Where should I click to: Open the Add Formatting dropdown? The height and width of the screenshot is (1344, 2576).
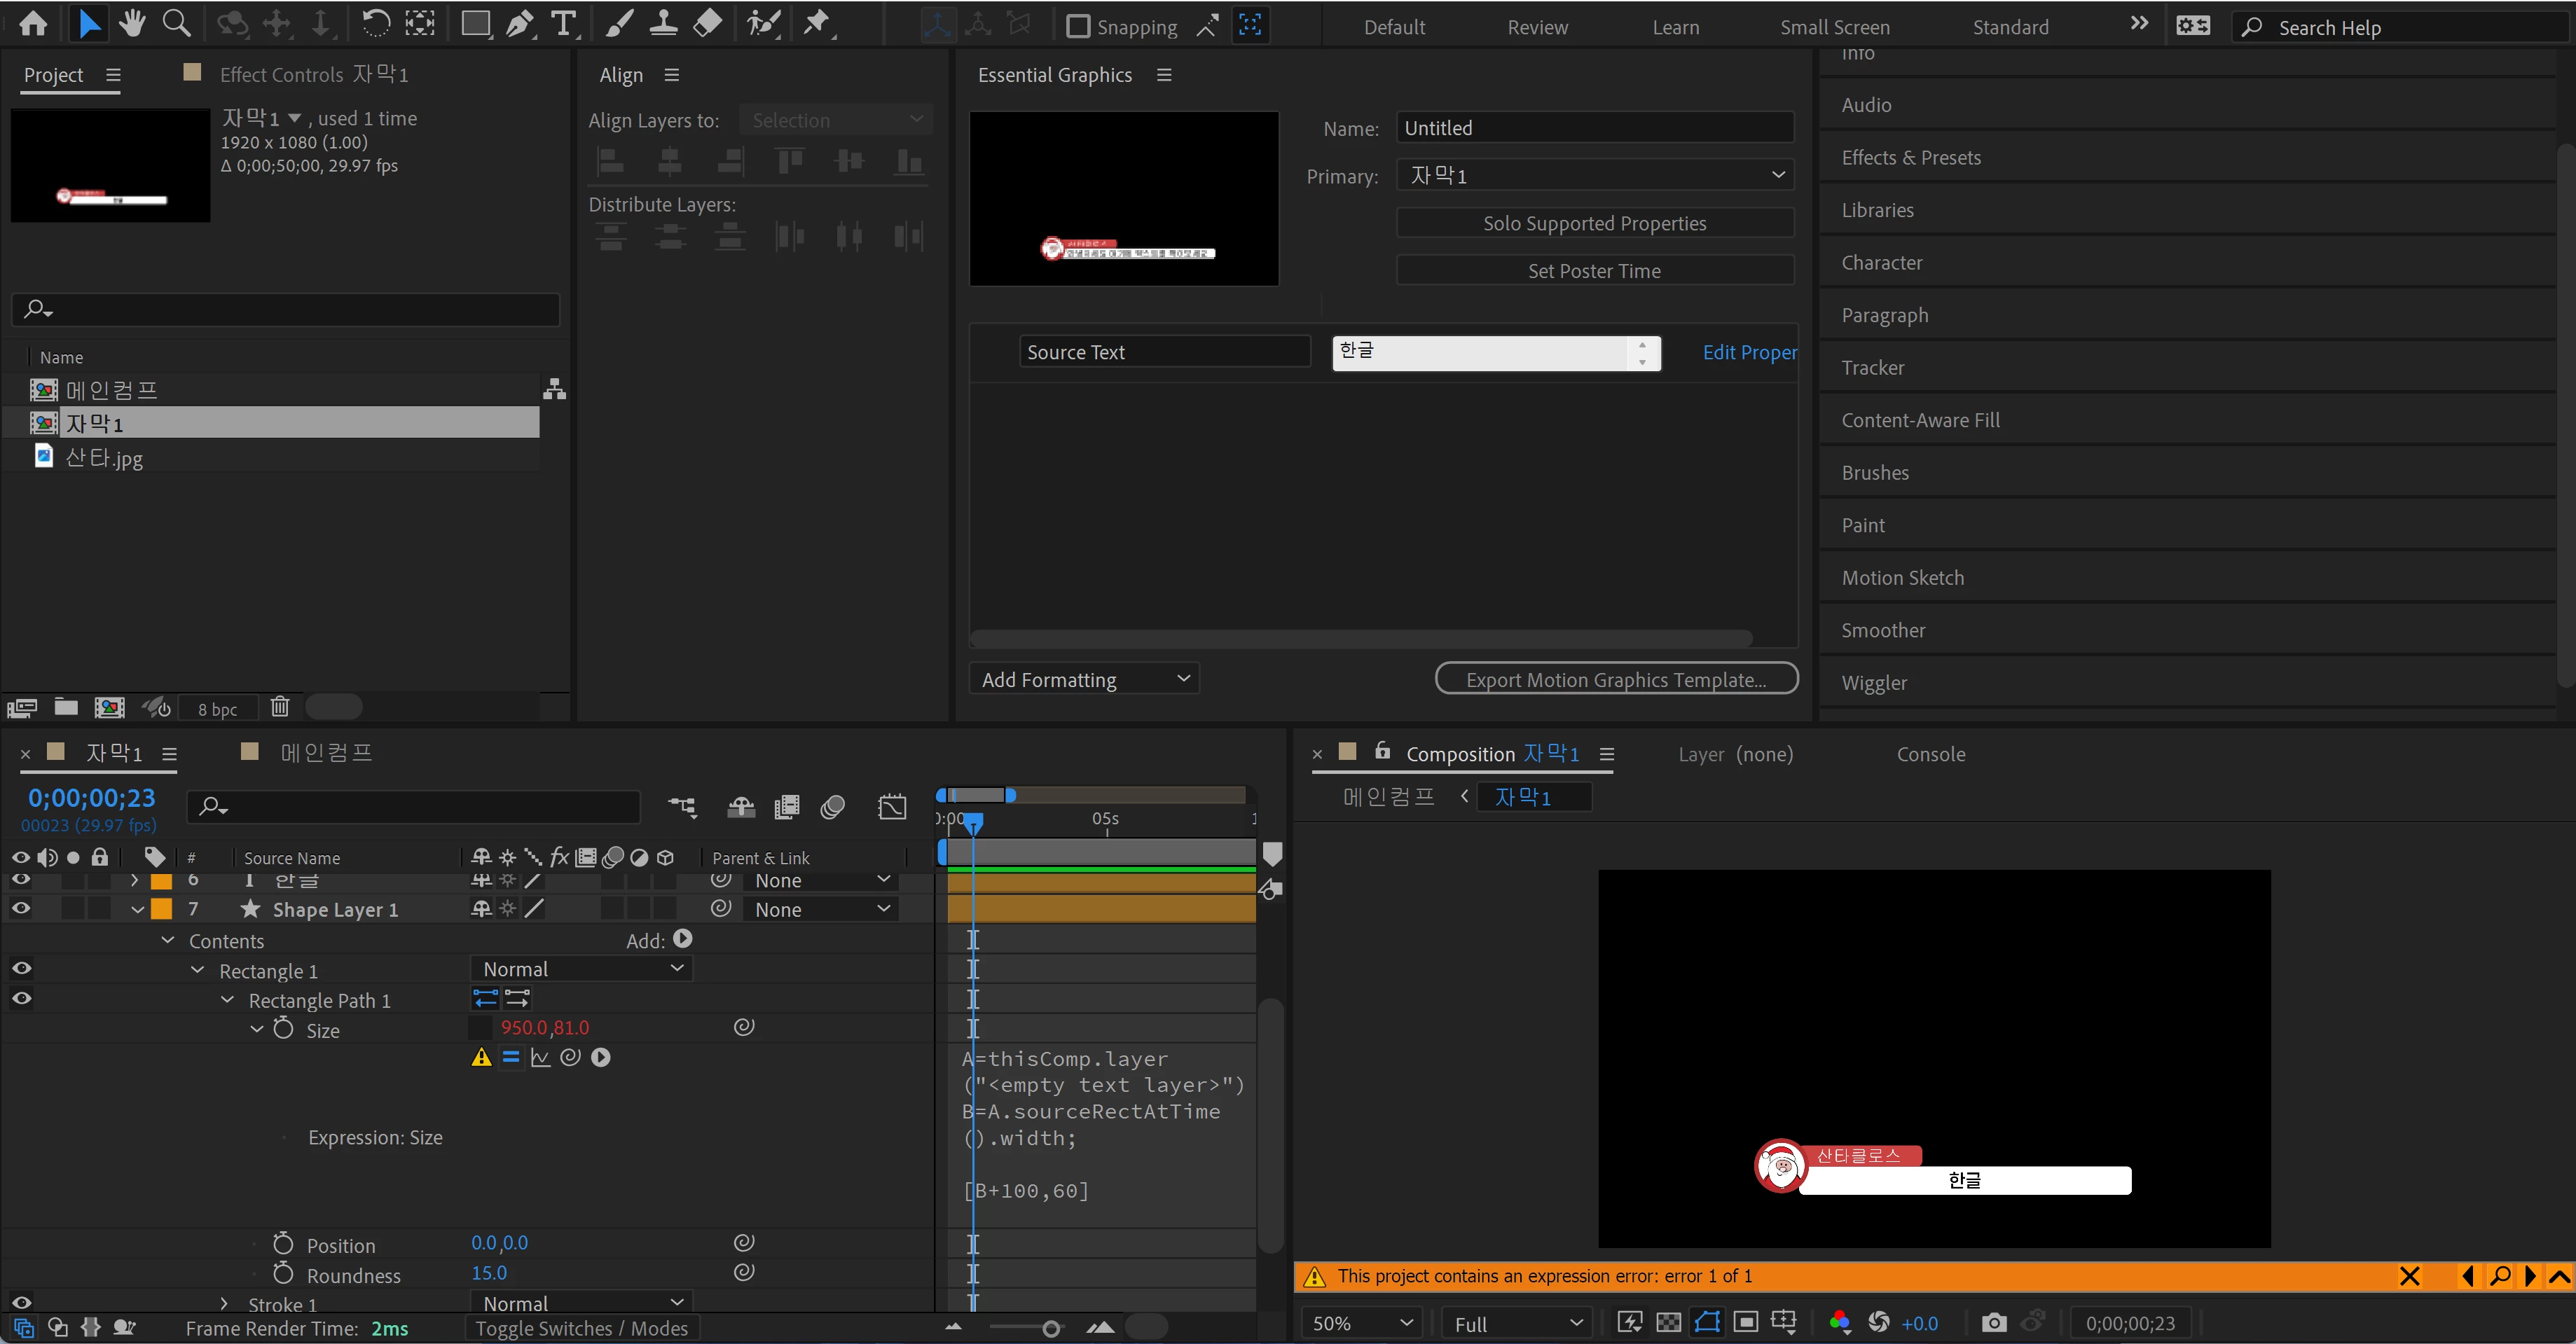point(1084,680)
